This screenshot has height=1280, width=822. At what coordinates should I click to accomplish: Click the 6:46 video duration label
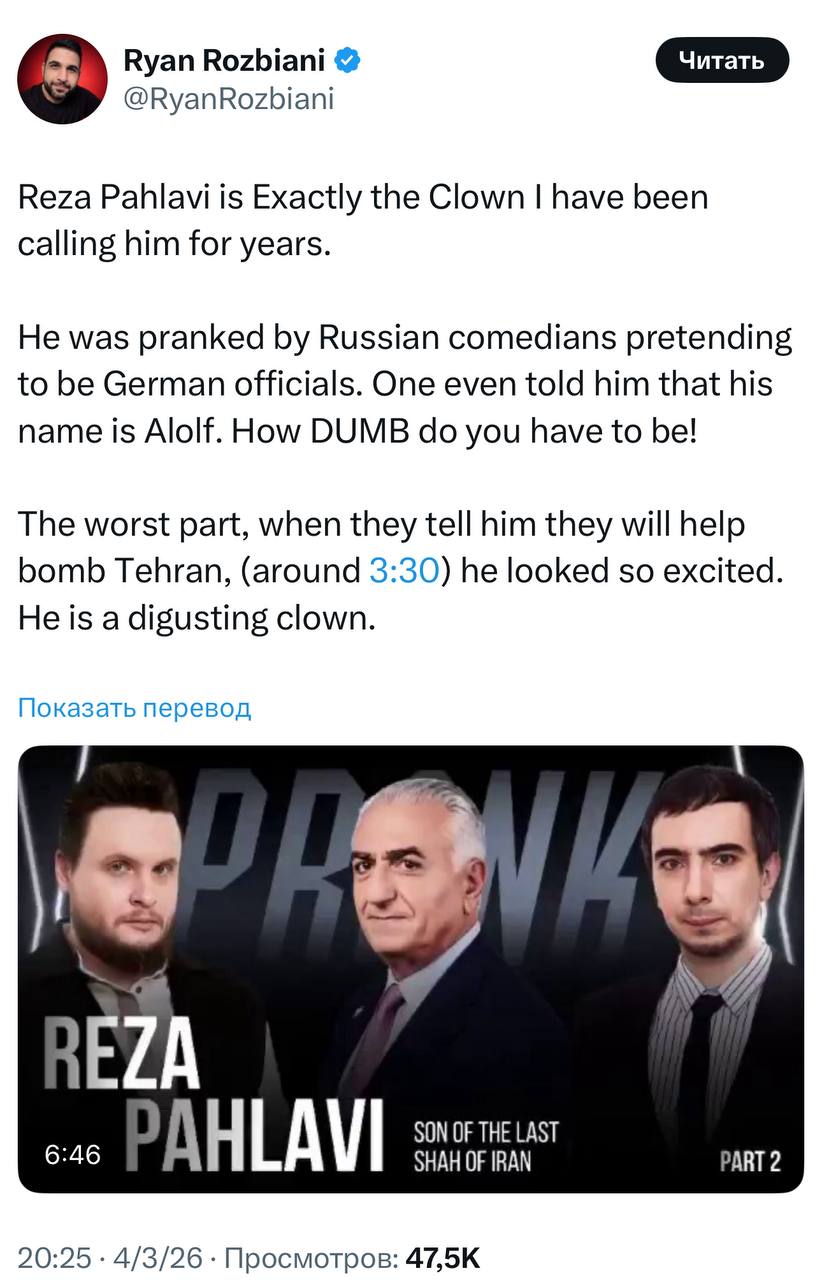[x=73, y=1154]
